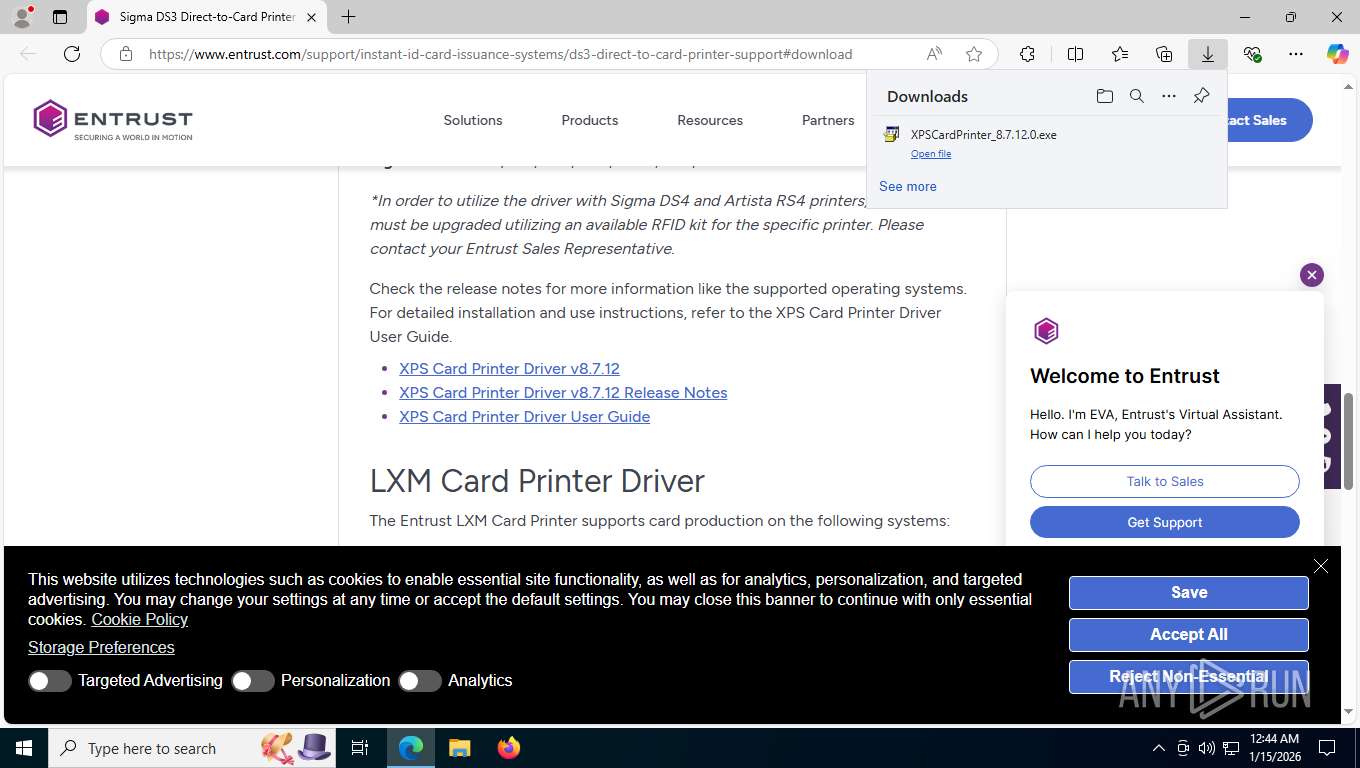Click Get Support chat button
The width and height of the screenshot is (1360, 768).
tap(1165, 522)
